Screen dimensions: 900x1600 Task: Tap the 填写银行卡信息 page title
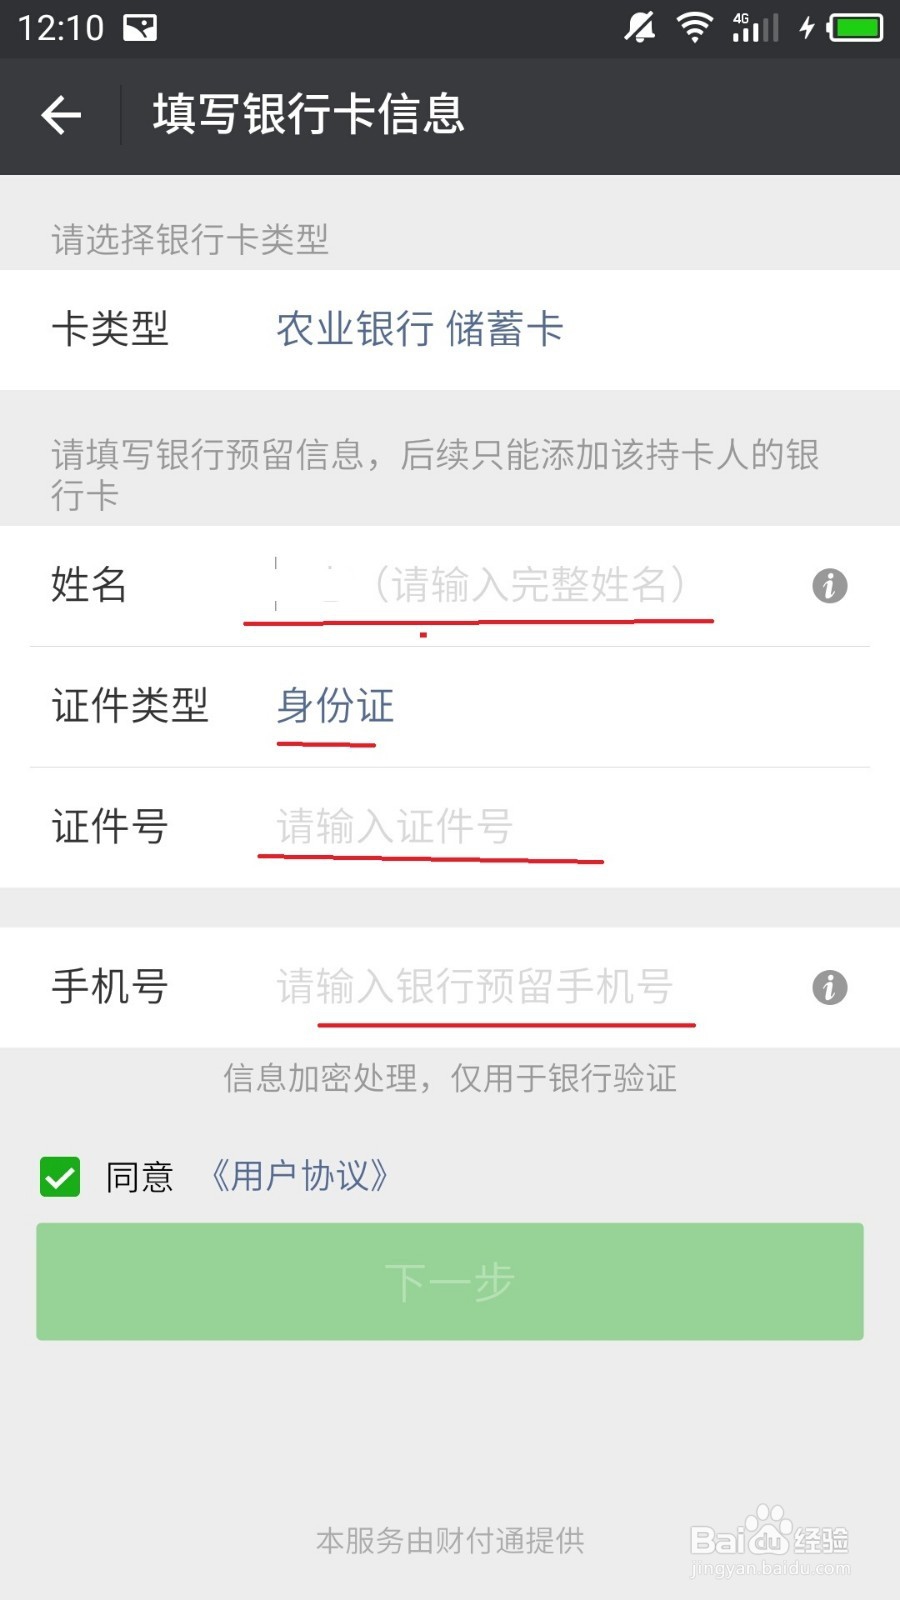308,115
